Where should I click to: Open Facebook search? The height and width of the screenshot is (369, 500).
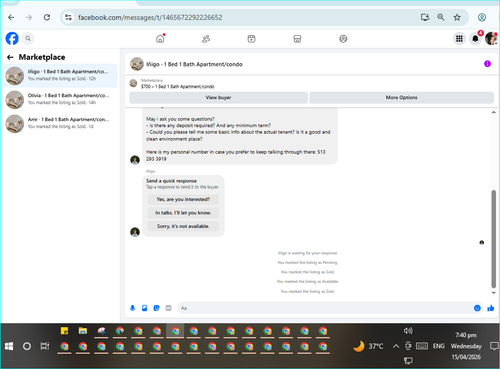pyautogui.click(x=28, y=39)
